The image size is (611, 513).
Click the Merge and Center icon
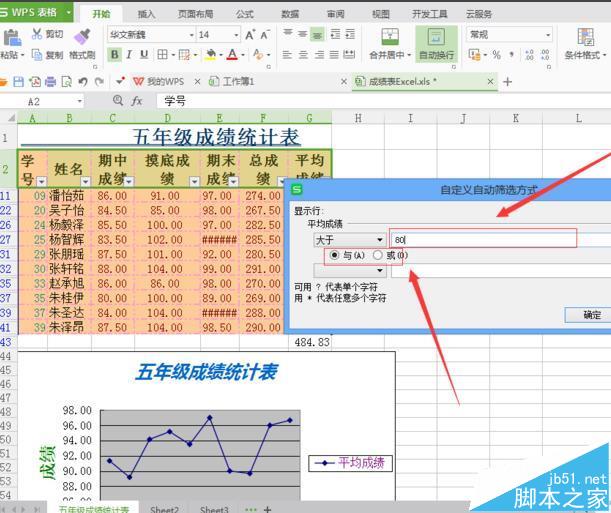[x=390, y=37]
